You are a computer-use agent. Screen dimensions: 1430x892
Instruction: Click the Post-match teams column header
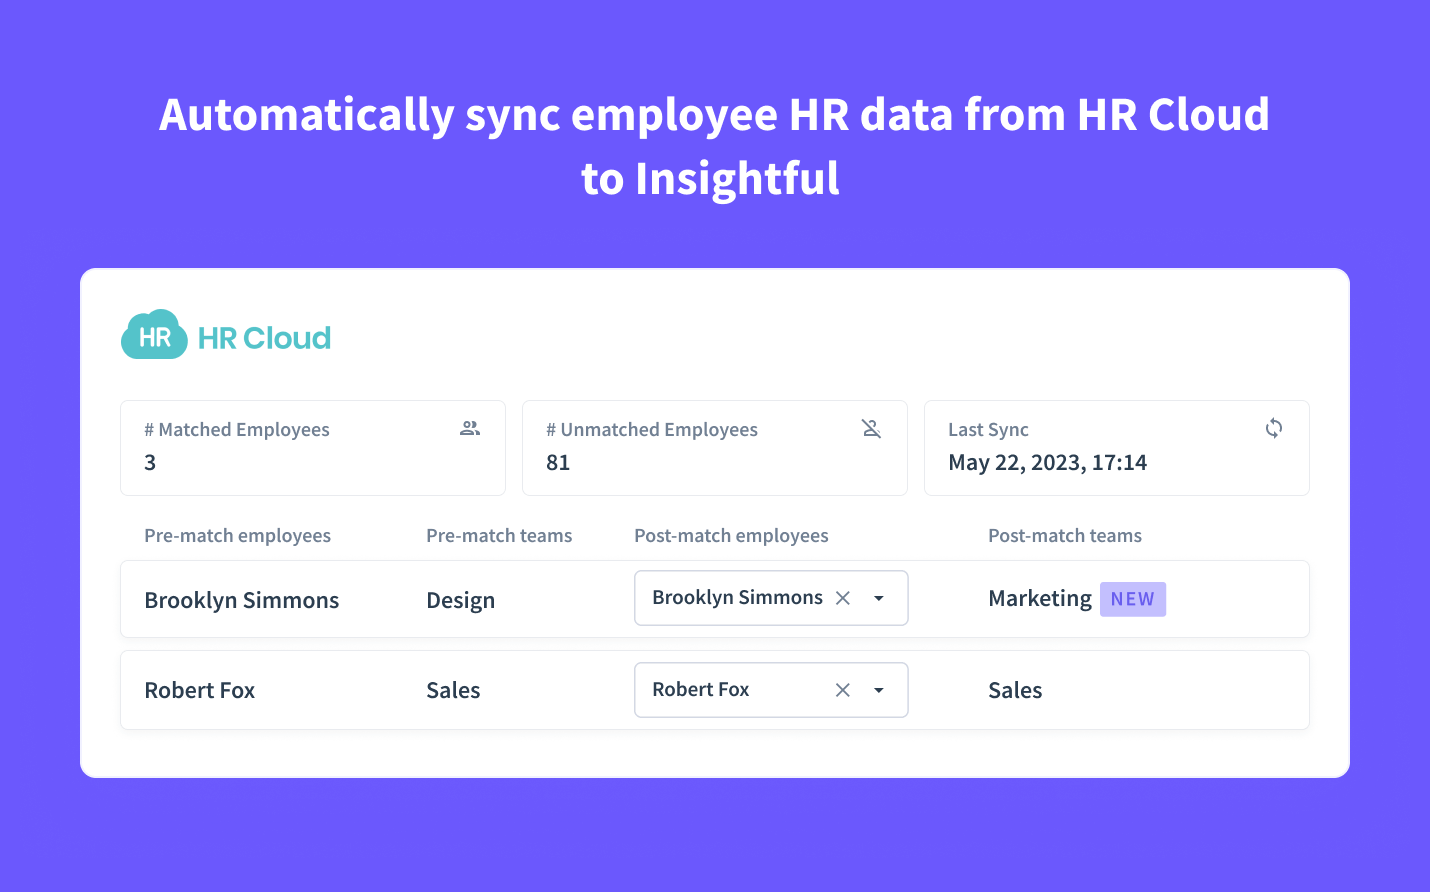(x=1064, y=535)
